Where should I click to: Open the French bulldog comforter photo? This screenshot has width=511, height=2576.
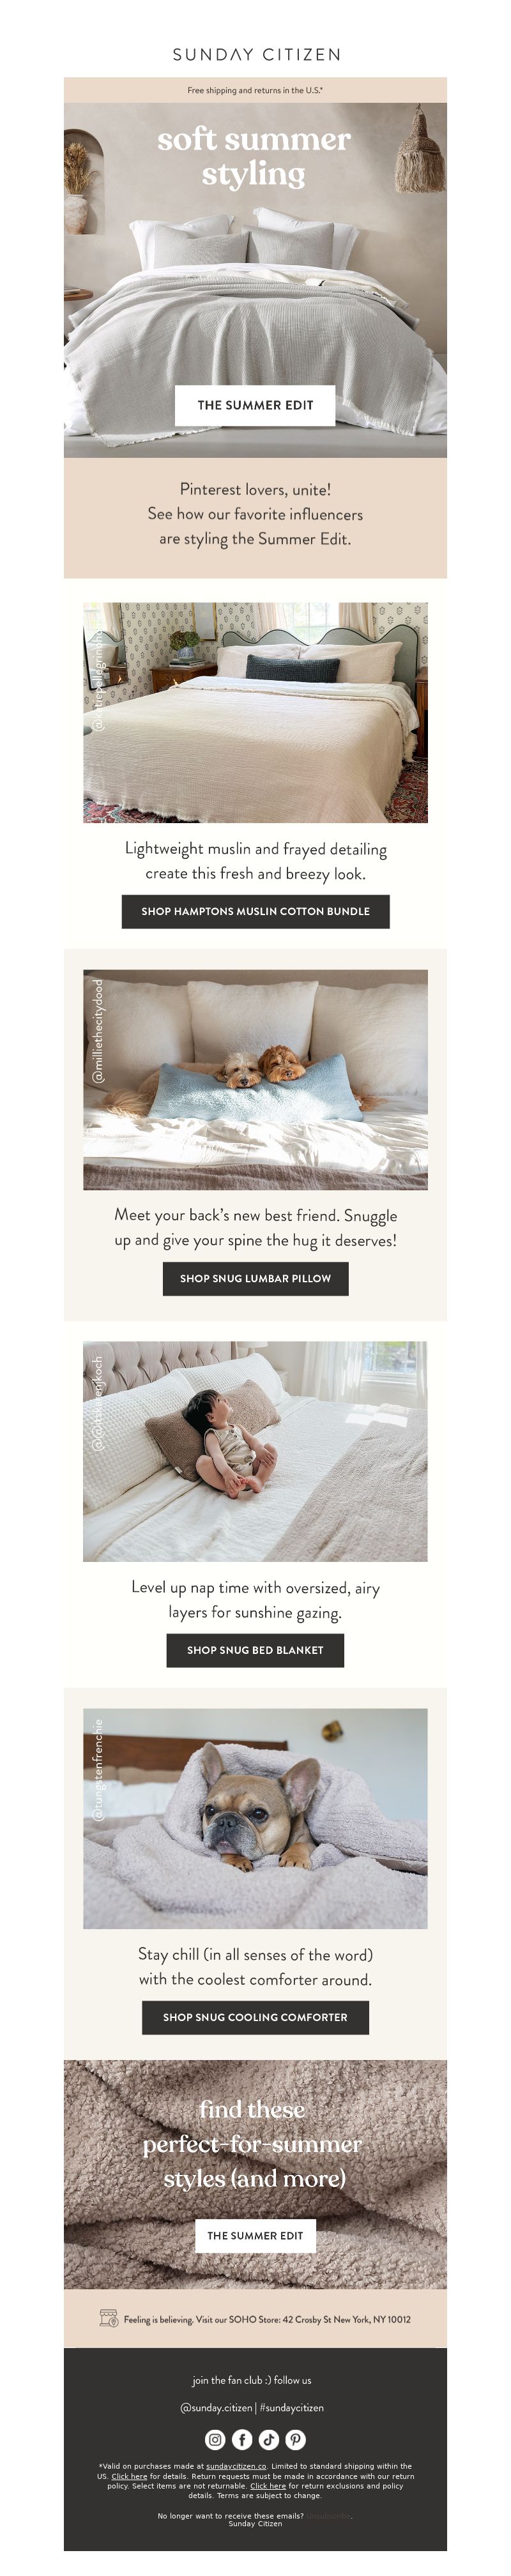[255, 1818]
